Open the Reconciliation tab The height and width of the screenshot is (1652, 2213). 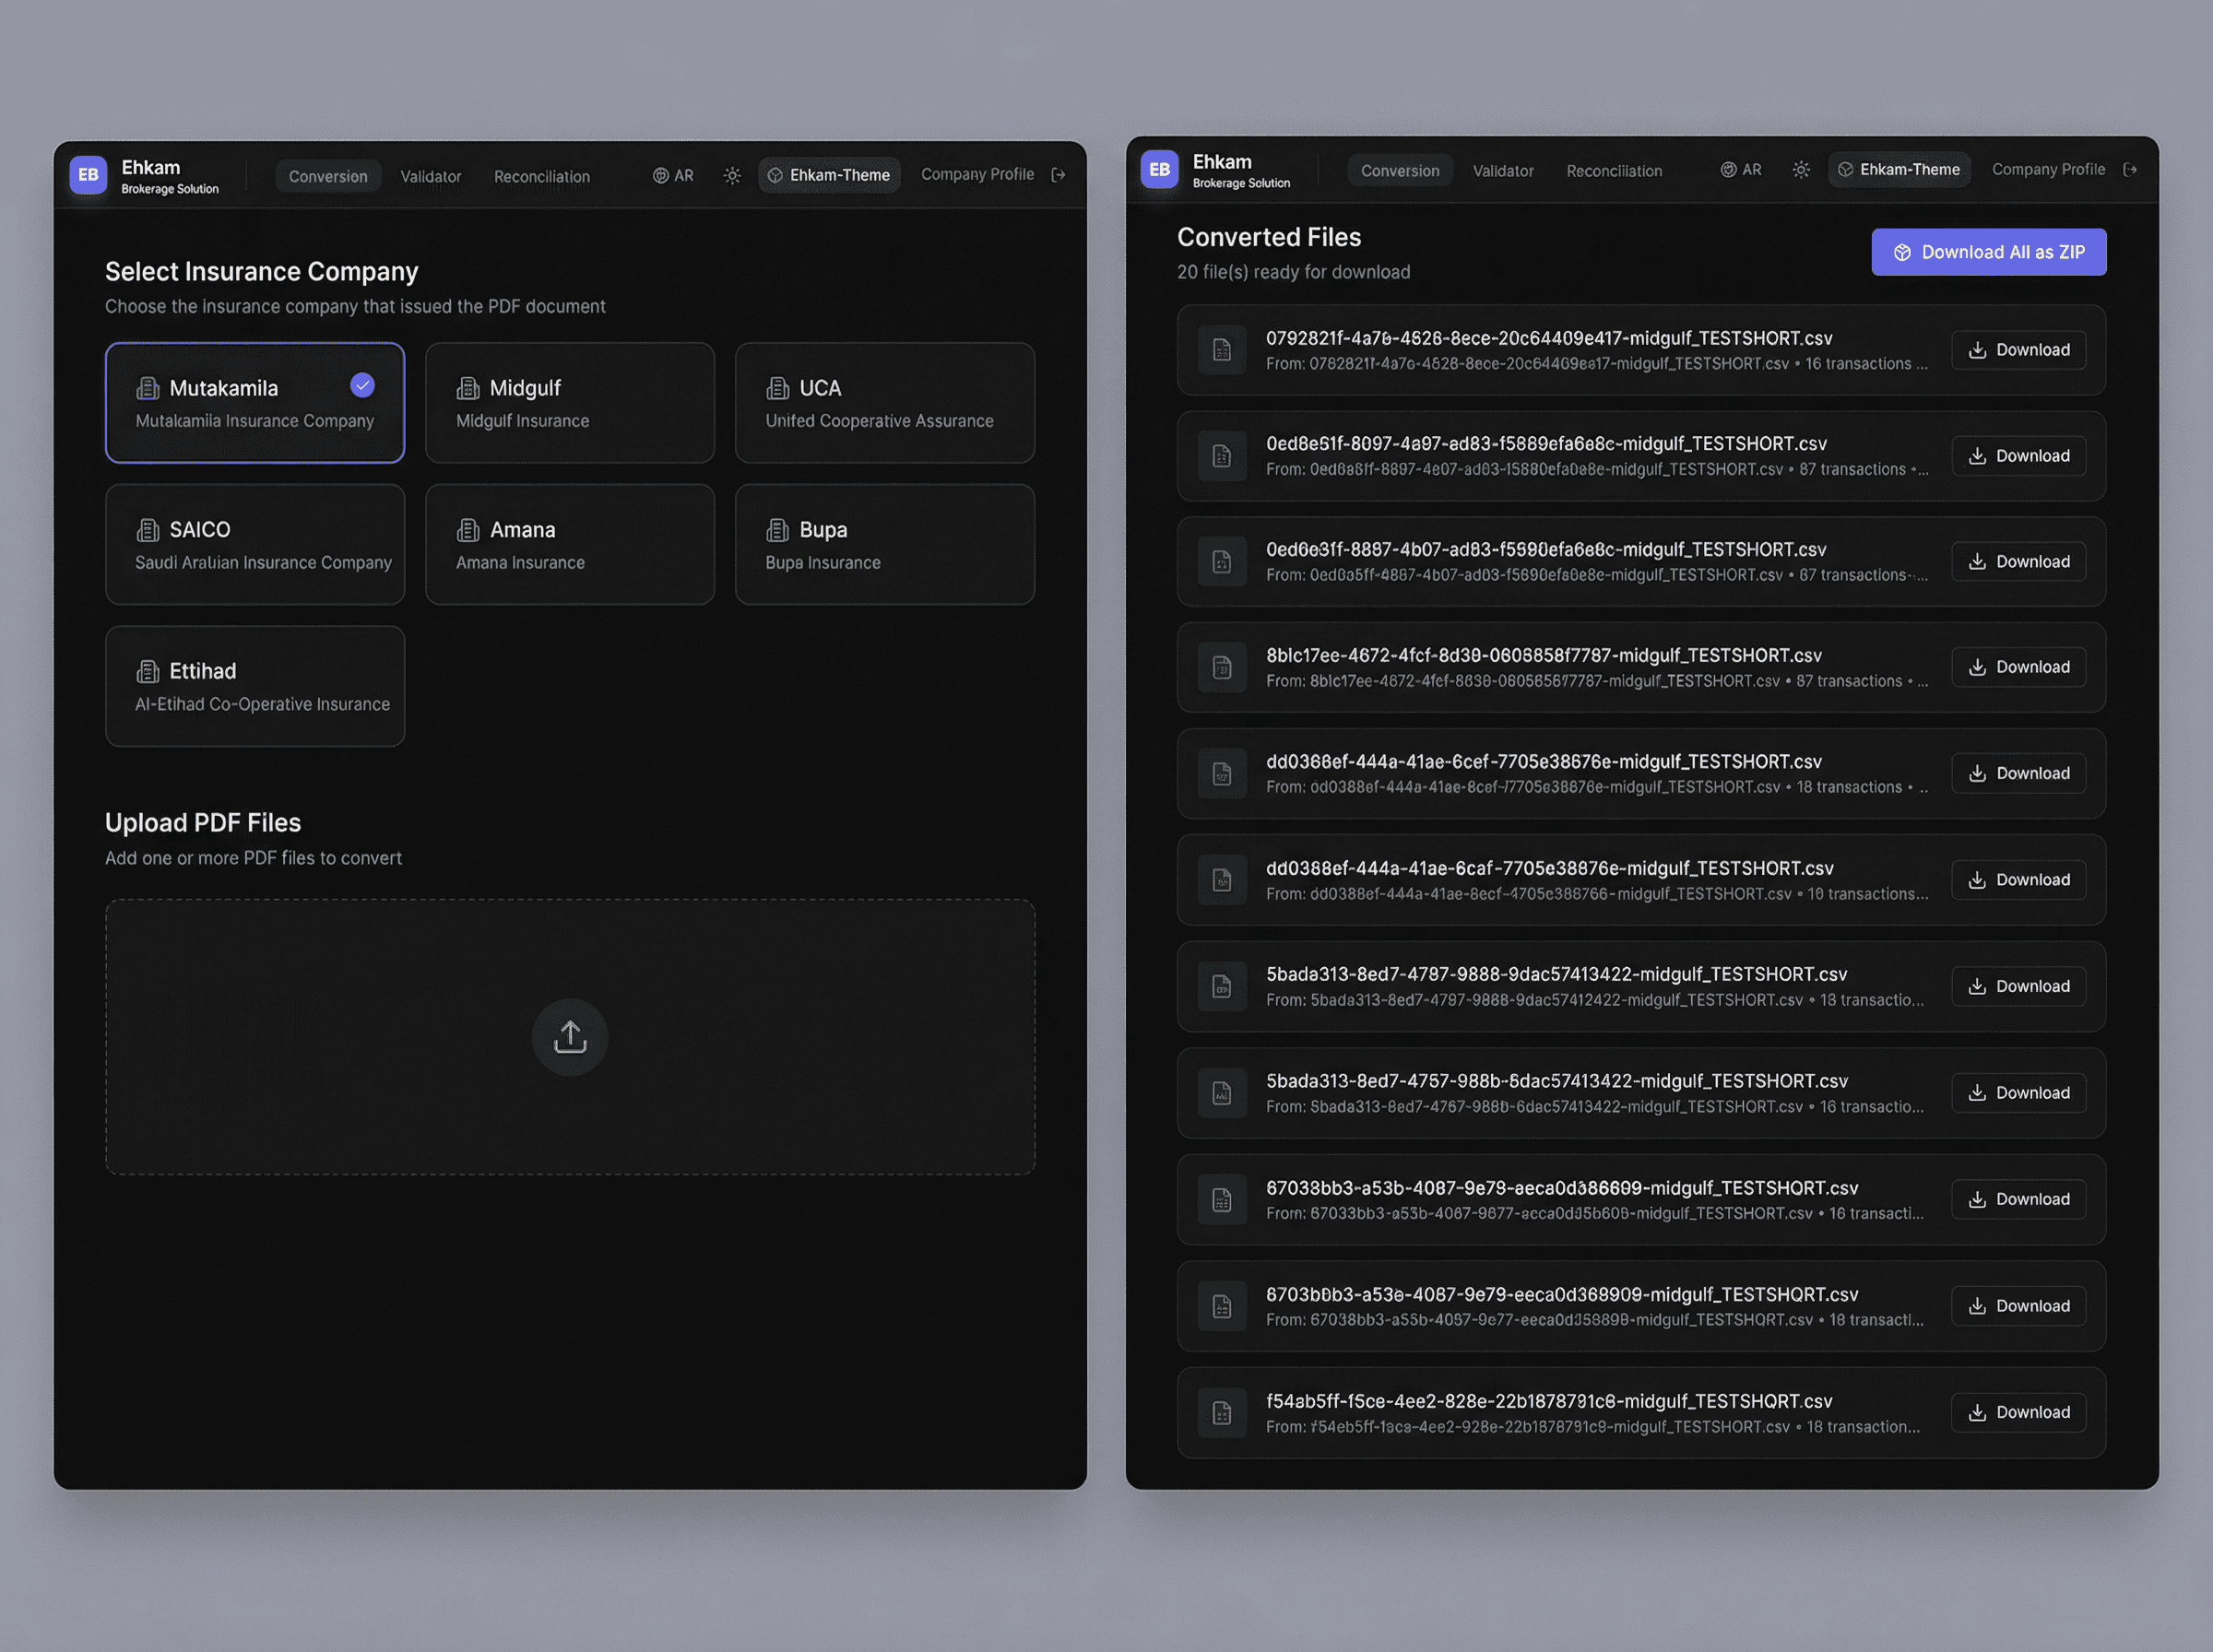coord(541,176)
